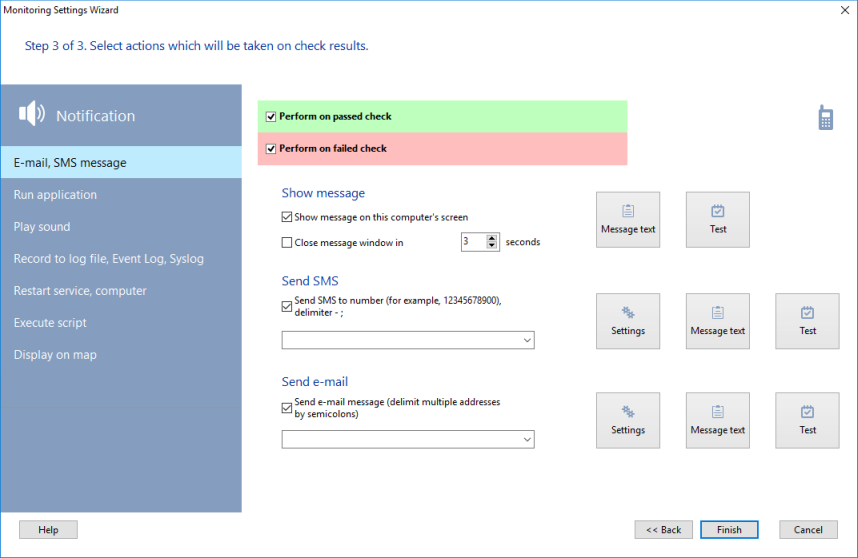This screenshot has height=558, width=858.
Task: Expand the e-mail address dropdown
Action: [x=527, y=440]
